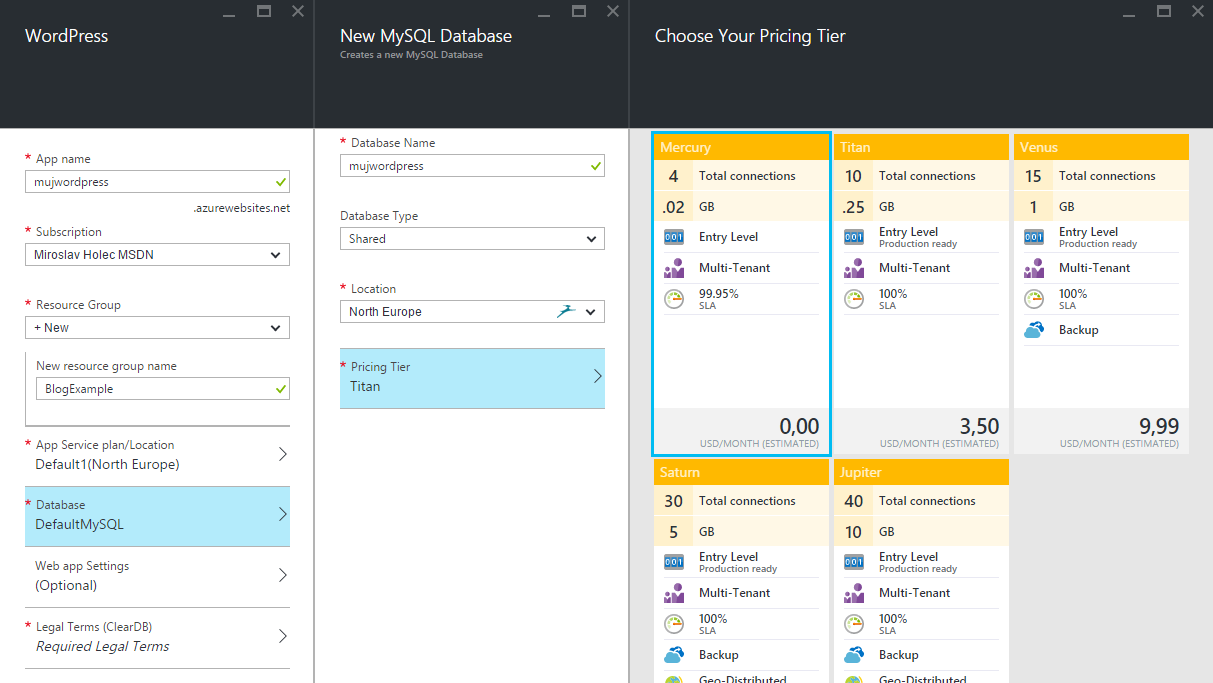
Task: Click the .azurewebsites.net domain suffix text
Action: (241, 208)
